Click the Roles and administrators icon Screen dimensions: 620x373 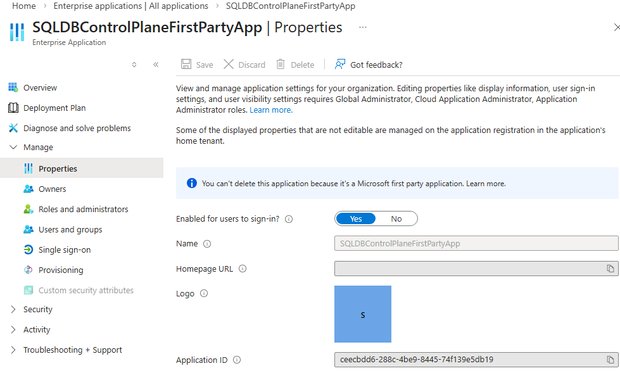[28, 209]
